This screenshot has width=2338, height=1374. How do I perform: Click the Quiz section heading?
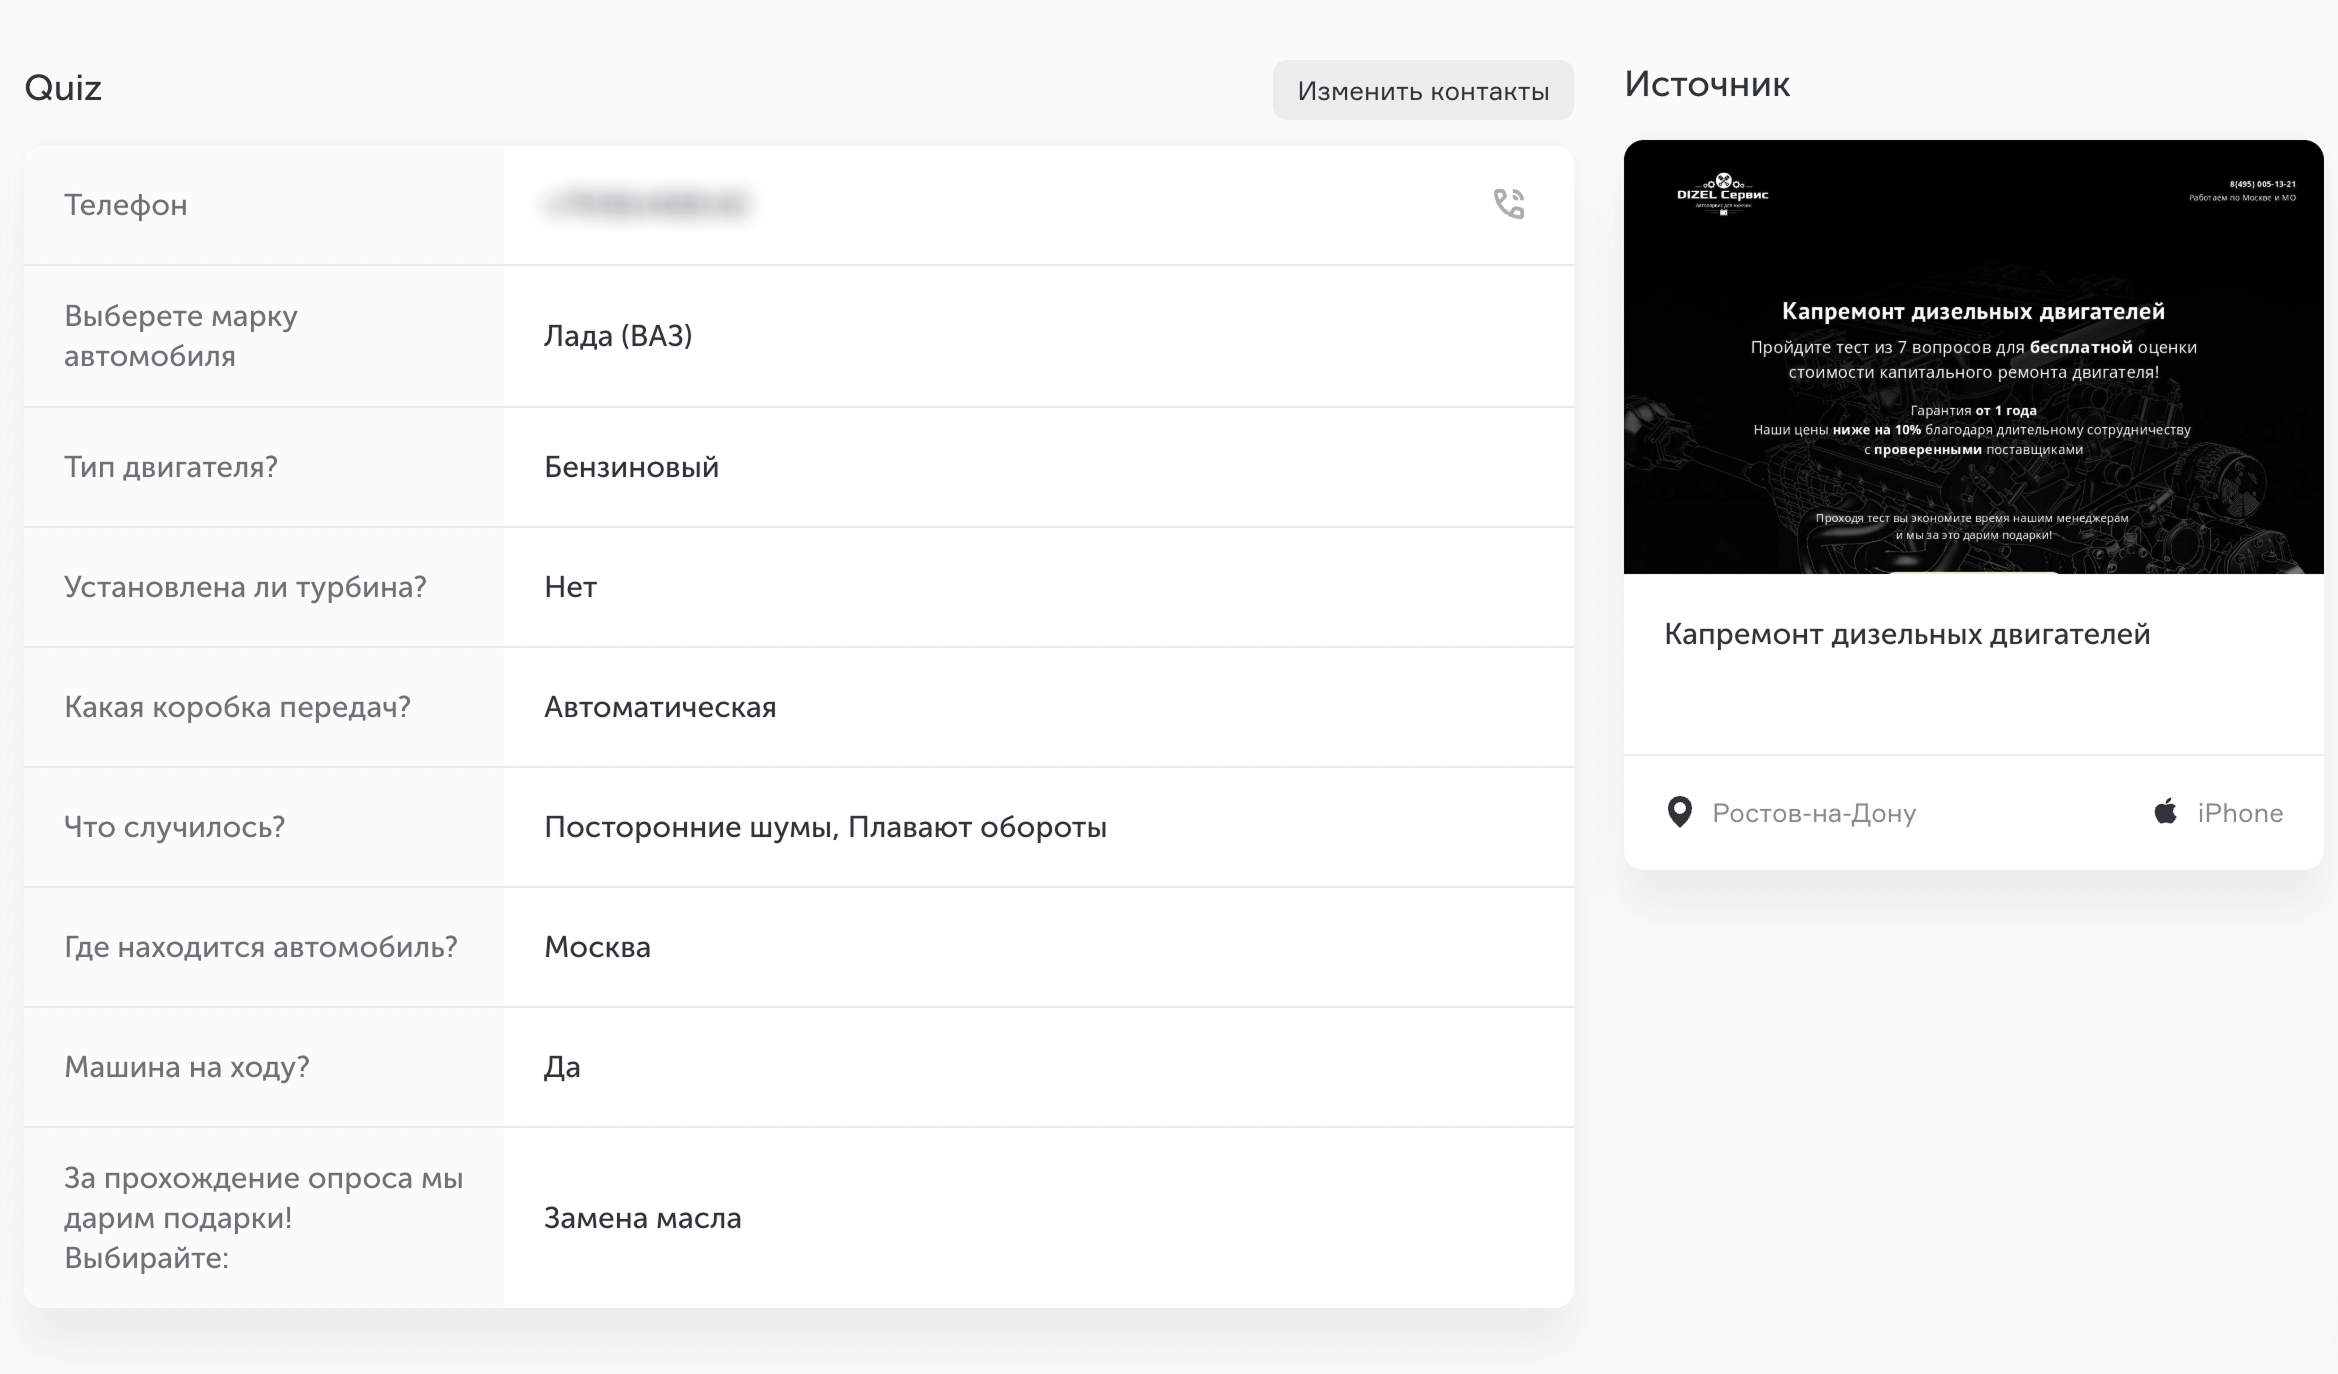(63, 88)
